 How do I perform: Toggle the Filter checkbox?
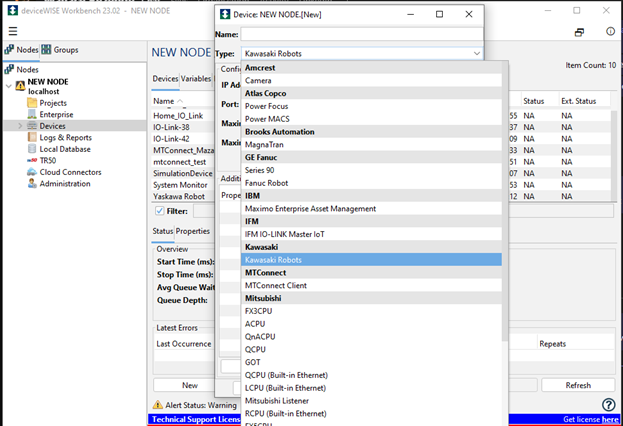click(160, 211)
